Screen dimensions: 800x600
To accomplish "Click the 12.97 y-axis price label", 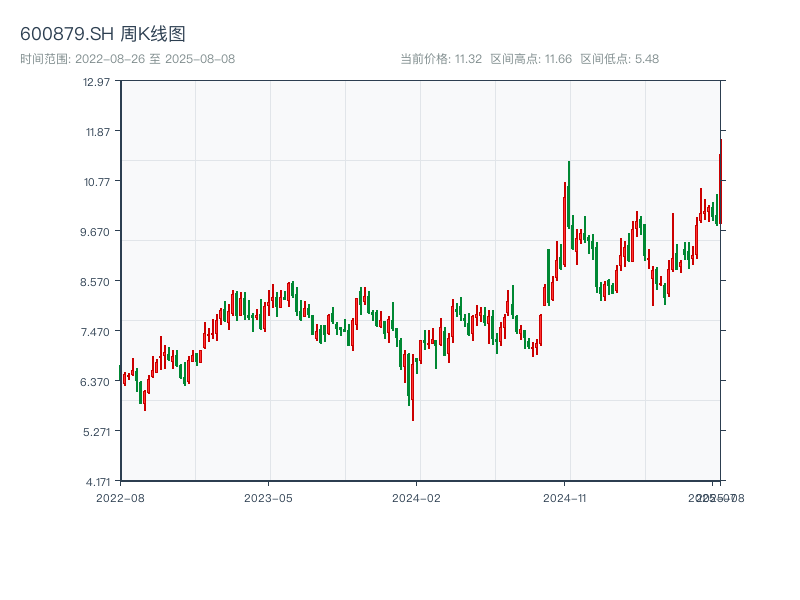I will click(x=97, y=81).
